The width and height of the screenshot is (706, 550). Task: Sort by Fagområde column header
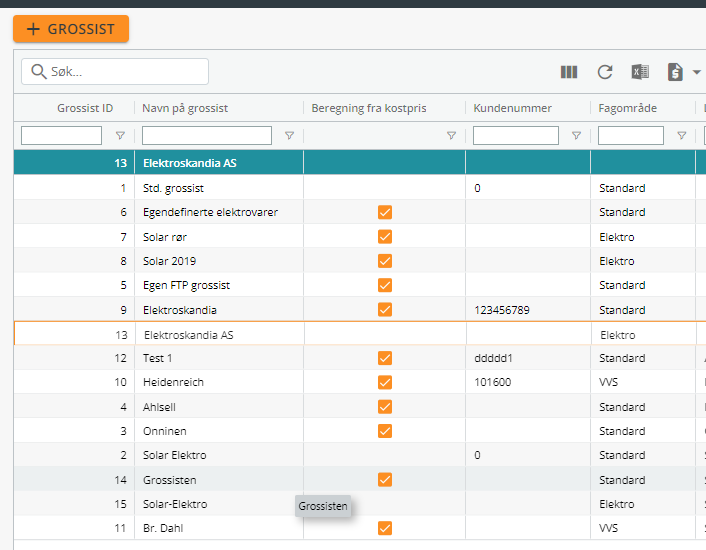coord(627,108)
